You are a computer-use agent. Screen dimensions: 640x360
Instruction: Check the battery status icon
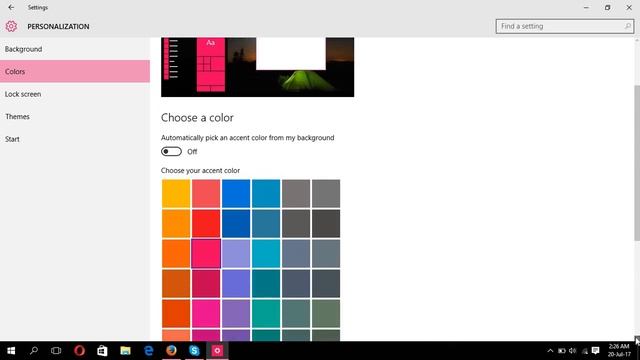click(x=562, y=351)
